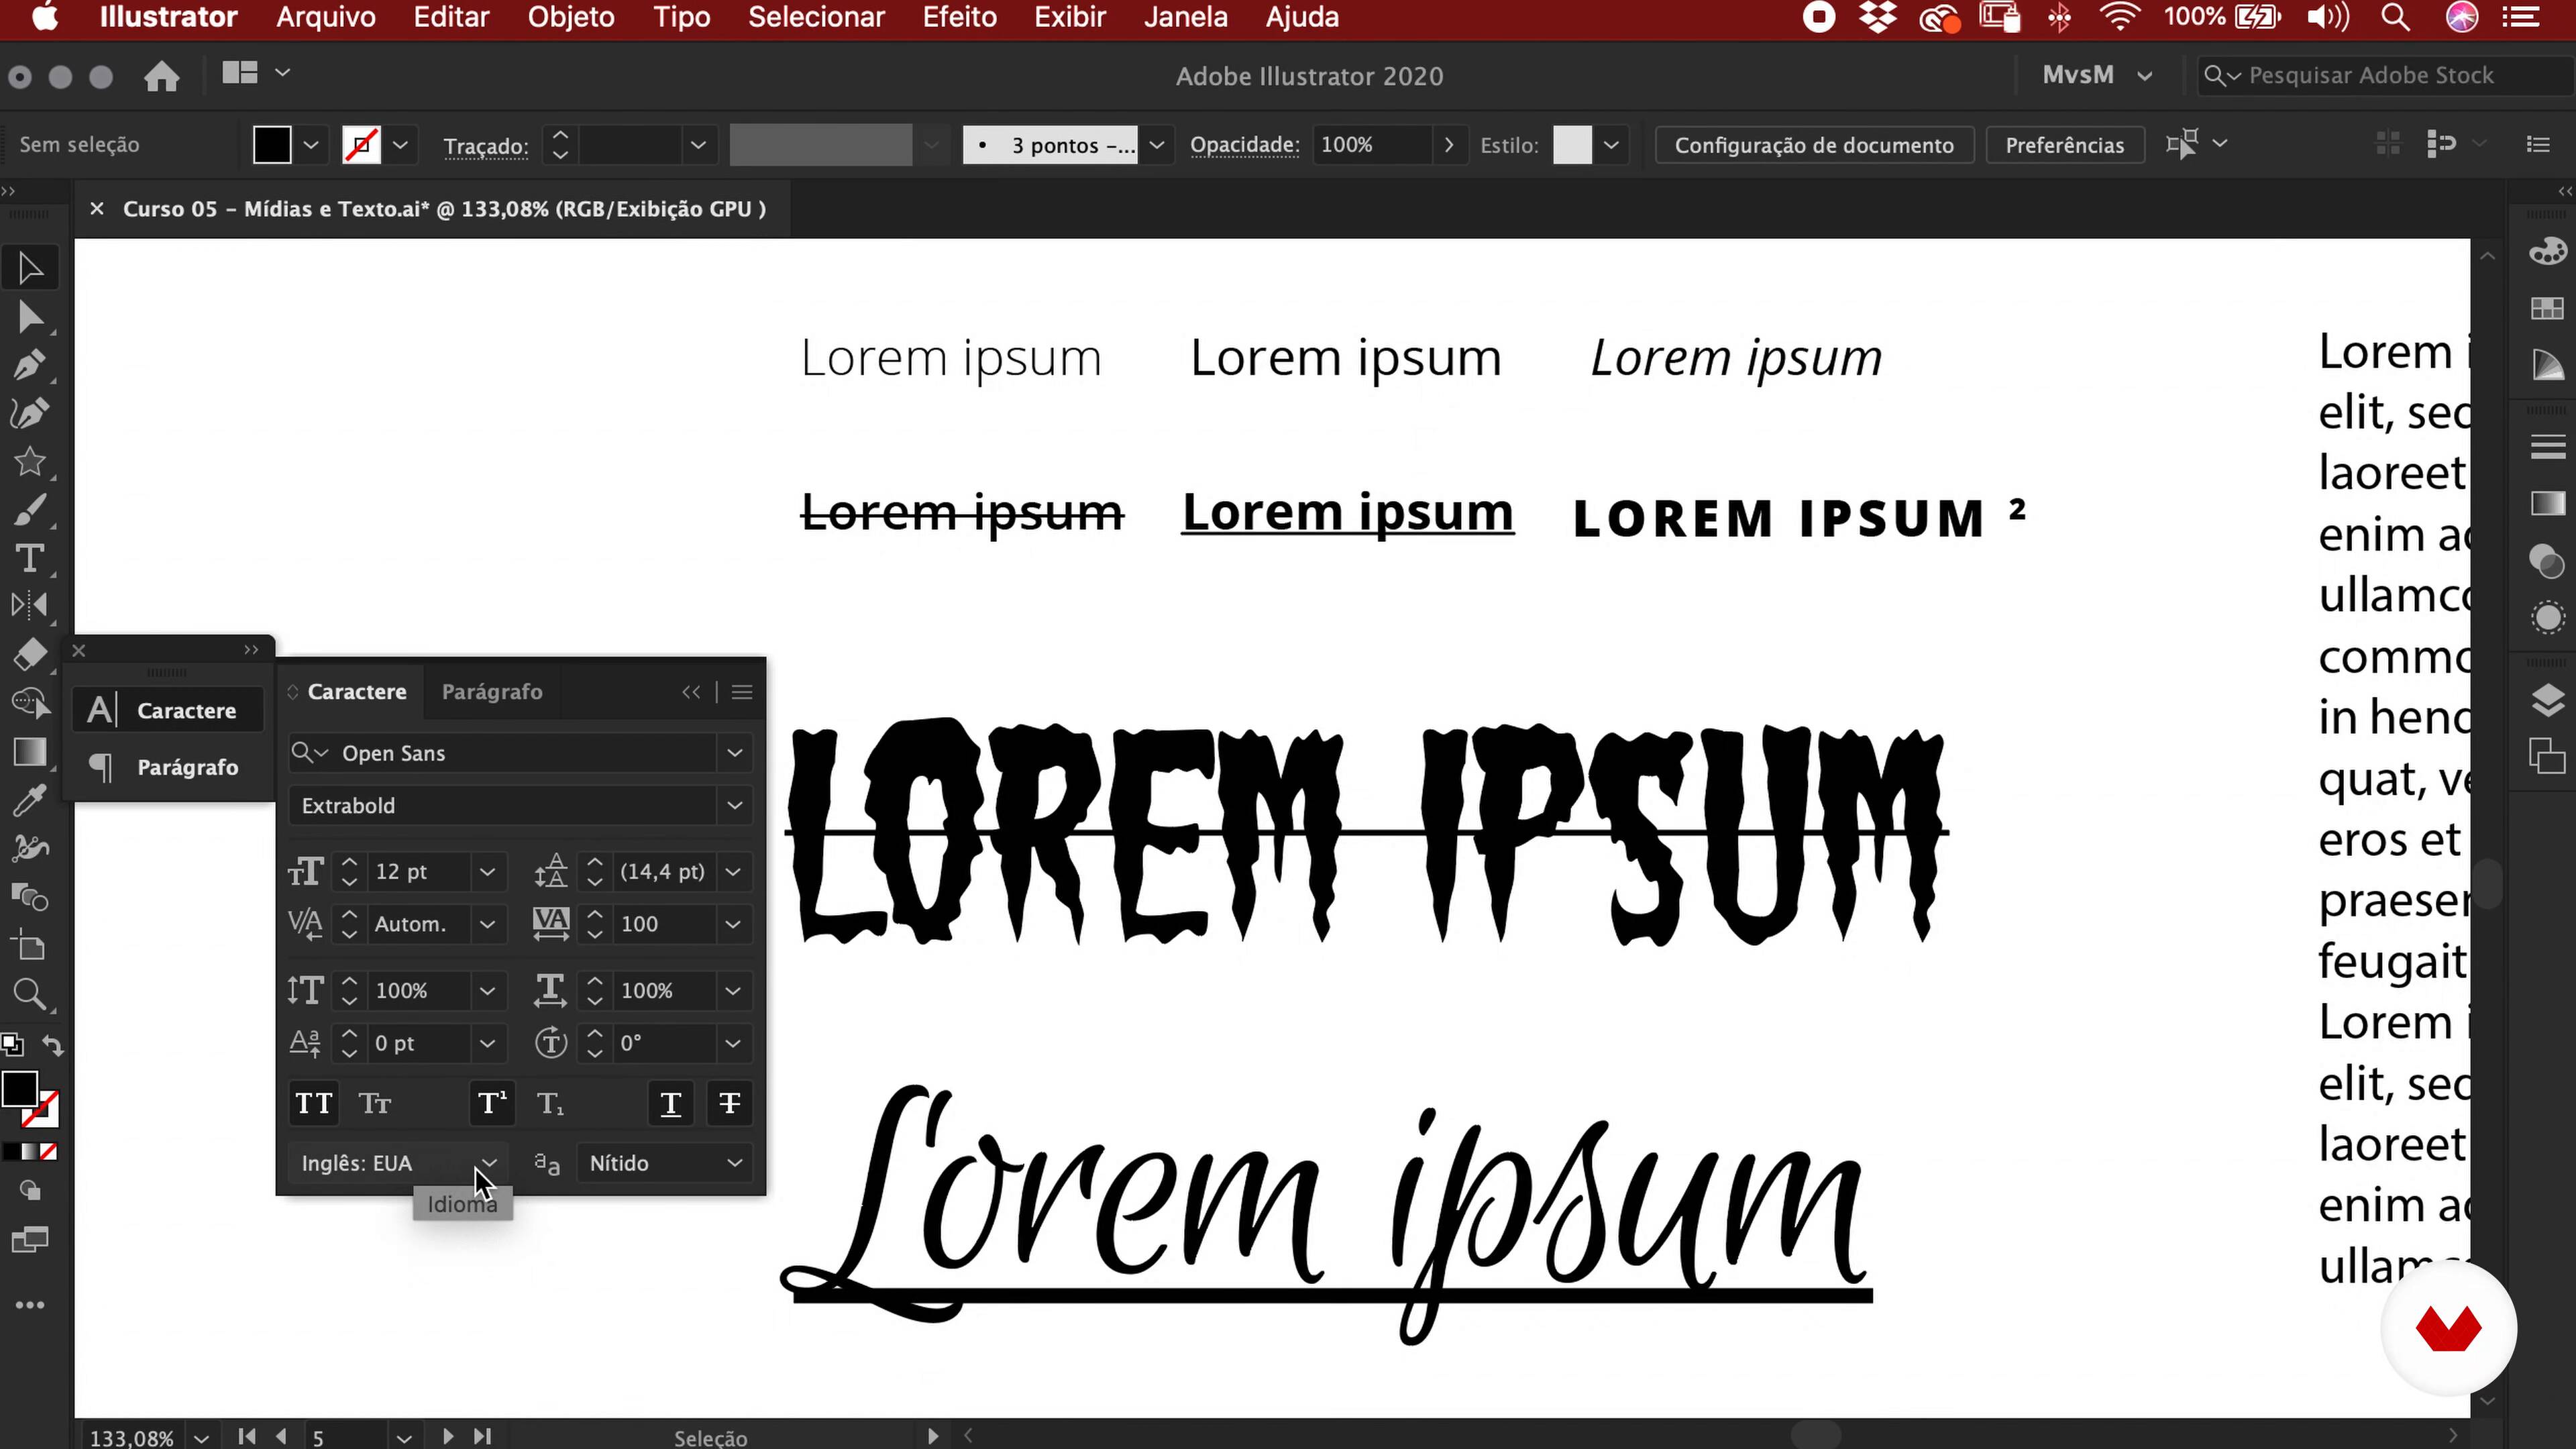The width and height of the screenshot is (2576, 1449).
Task: Open the Dropbox menu bar icon
Action: point(1877,17)
